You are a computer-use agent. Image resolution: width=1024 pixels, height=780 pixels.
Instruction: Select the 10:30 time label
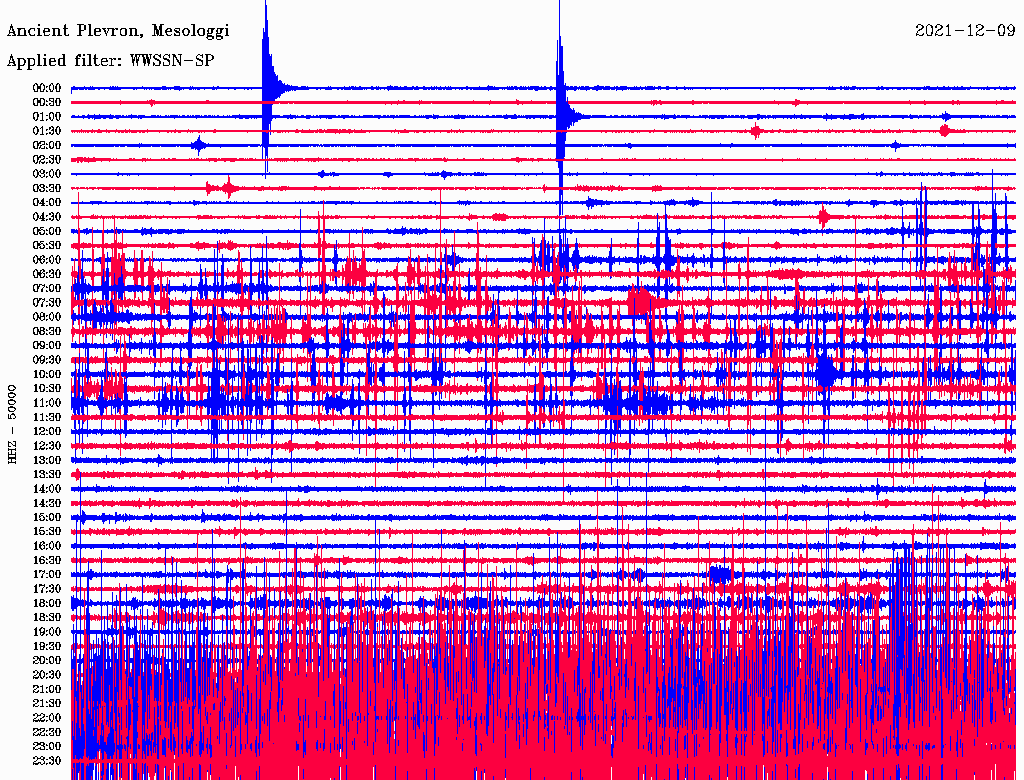point(47,389)
